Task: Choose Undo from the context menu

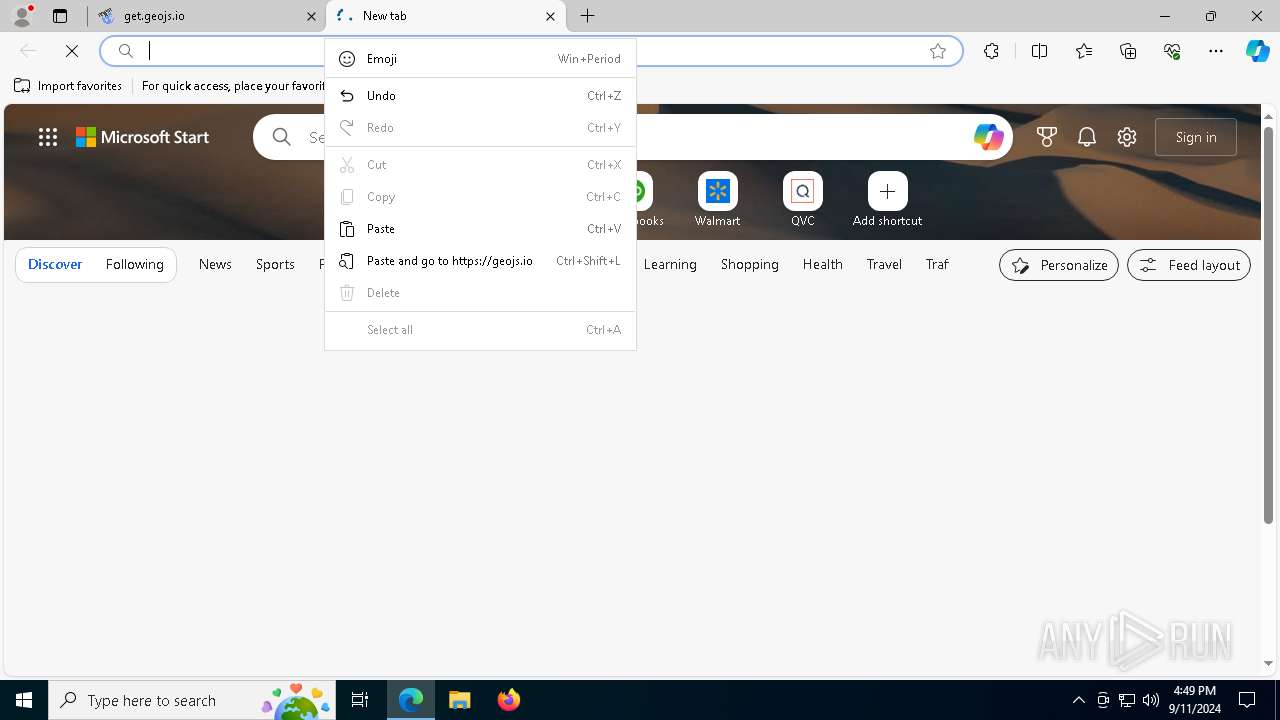Action: (480, 96)
